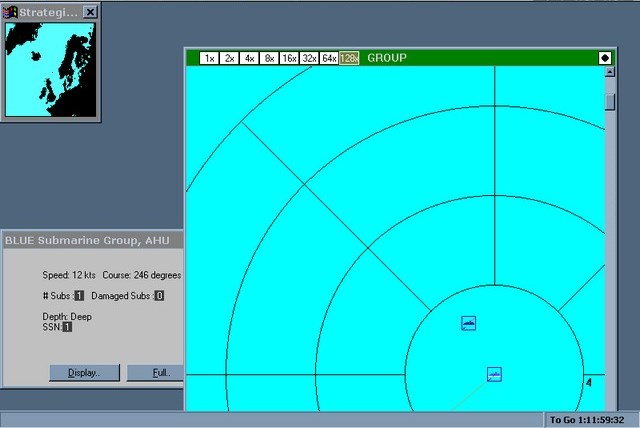
Task: Select the upper submarine unit icon
Action: point(469,322)
